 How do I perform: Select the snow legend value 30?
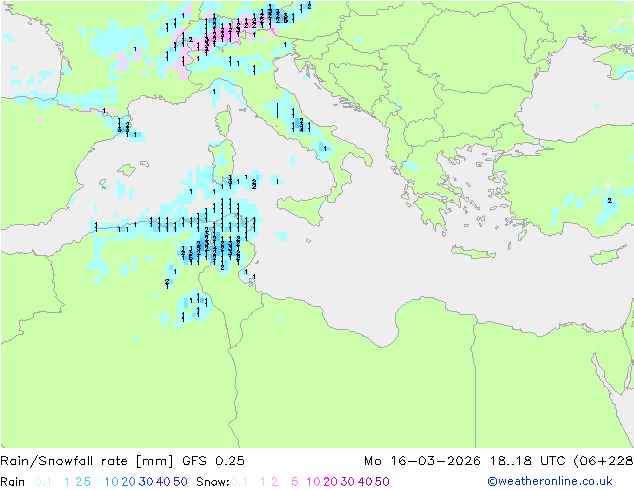point(348,482)
